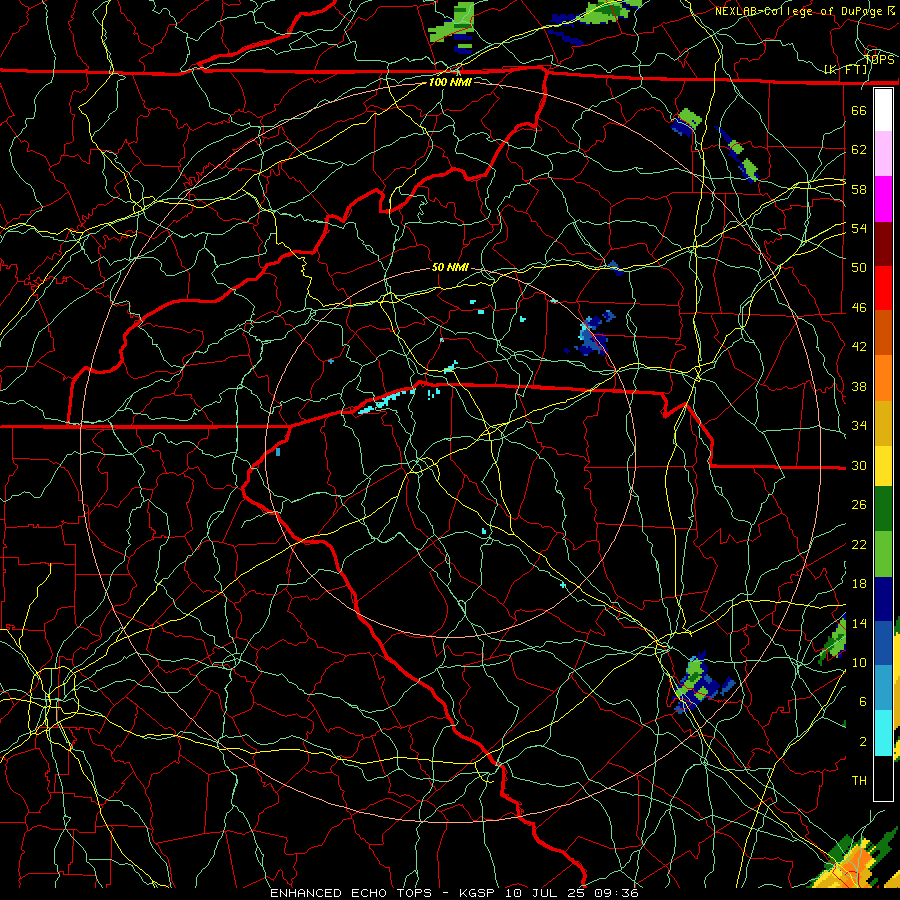Image resolution: width=900 pixels, height=900 pixels.
Task: Click the '62' scale label
Action: (x=859, y=150)
